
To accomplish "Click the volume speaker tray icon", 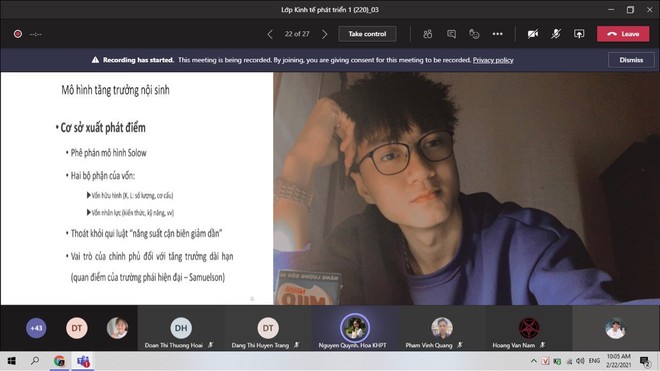I will pos(580,361).
